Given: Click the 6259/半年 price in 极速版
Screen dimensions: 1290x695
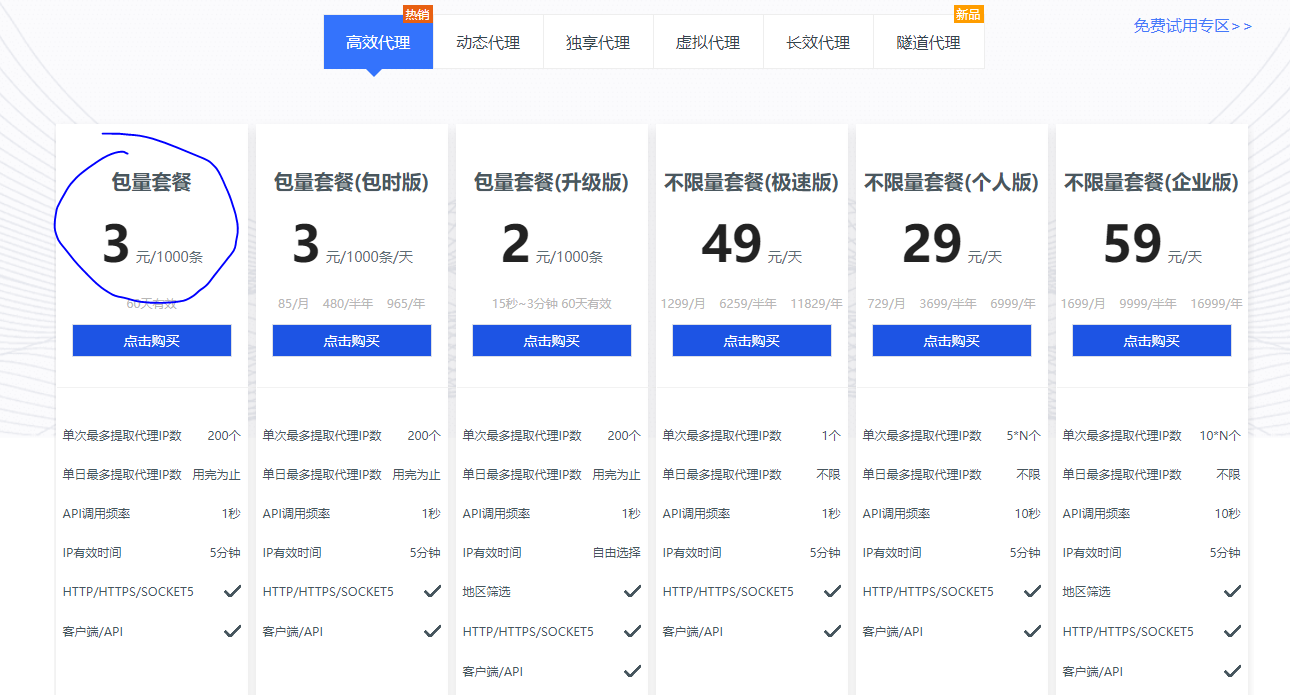Looking at the screenshot, I should tap(748, 303).
